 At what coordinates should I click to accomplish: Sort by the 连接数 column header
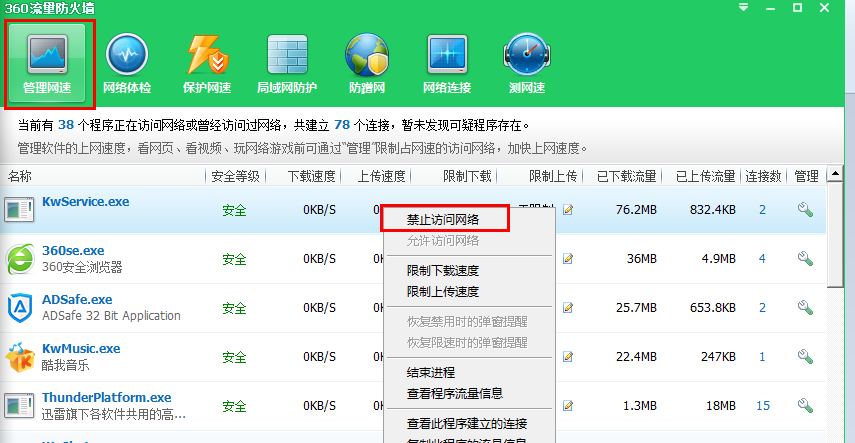pos(763,176)
